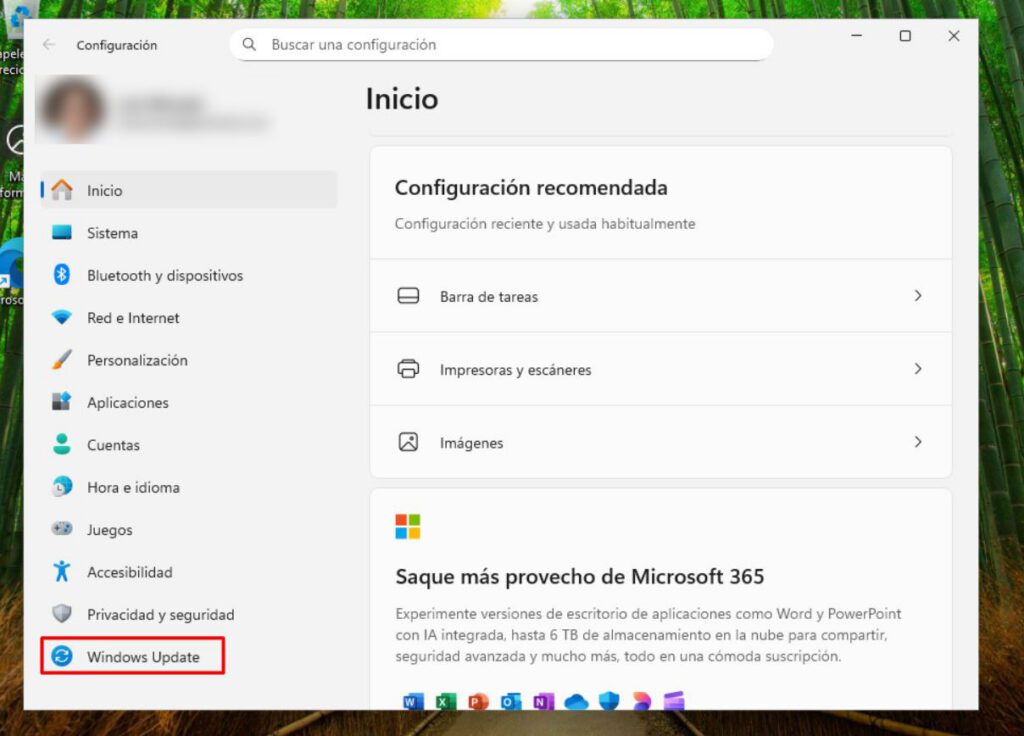Click the Personalización brush icon
Image resolution: width=1024 pixels, height=736 pixels.
pos(60,359)
